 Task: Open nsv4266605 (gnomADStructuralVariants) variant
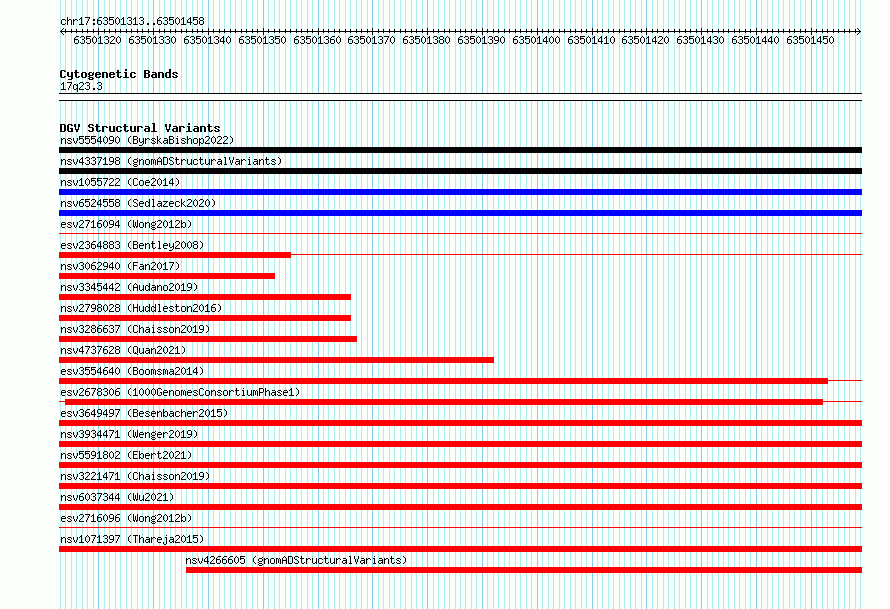coord(296,560)
